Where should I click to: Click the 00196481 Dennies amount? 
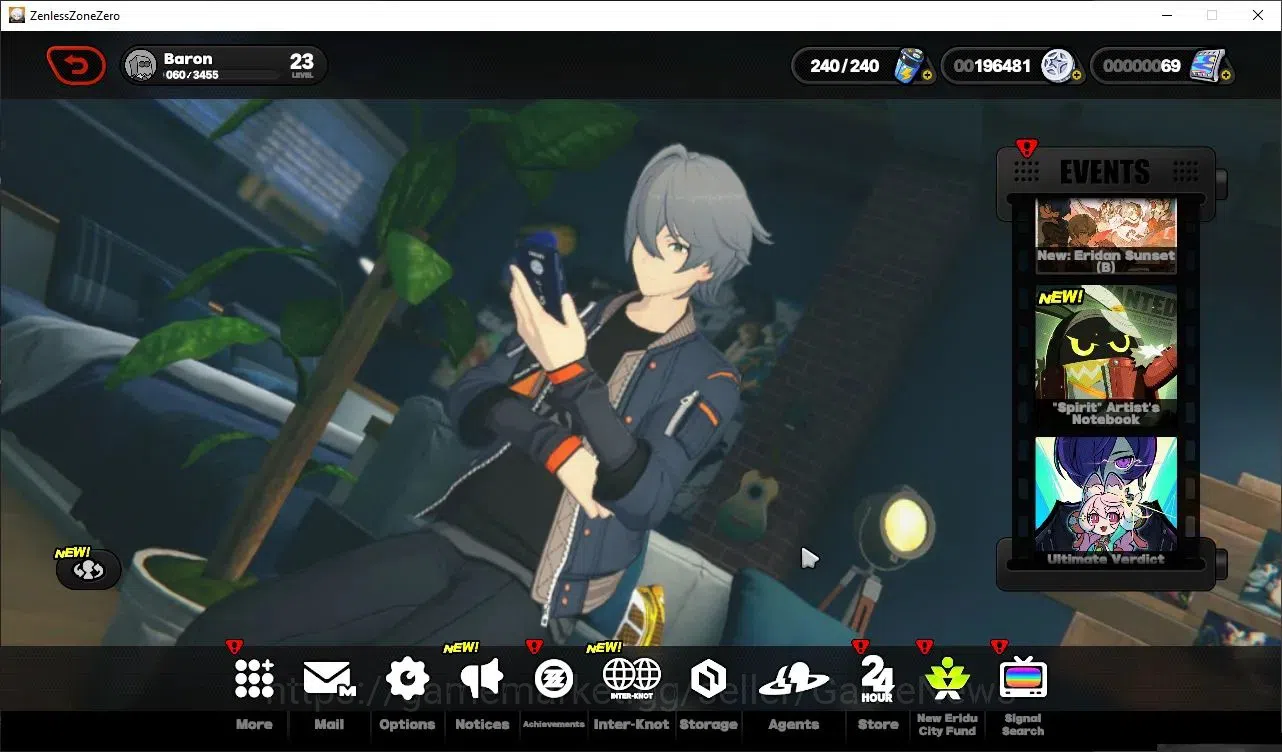(992, 66)
